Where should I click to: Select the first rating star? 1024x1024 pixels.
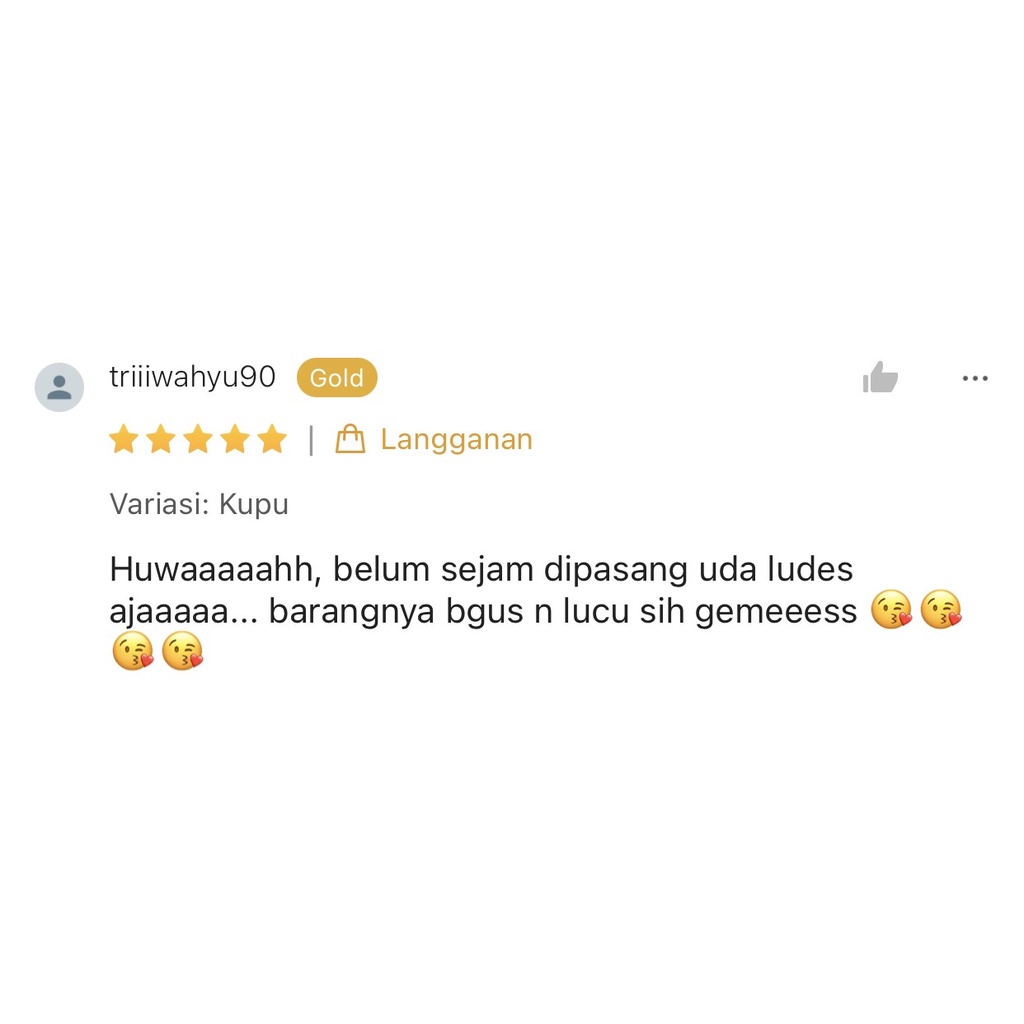point(123,439)
